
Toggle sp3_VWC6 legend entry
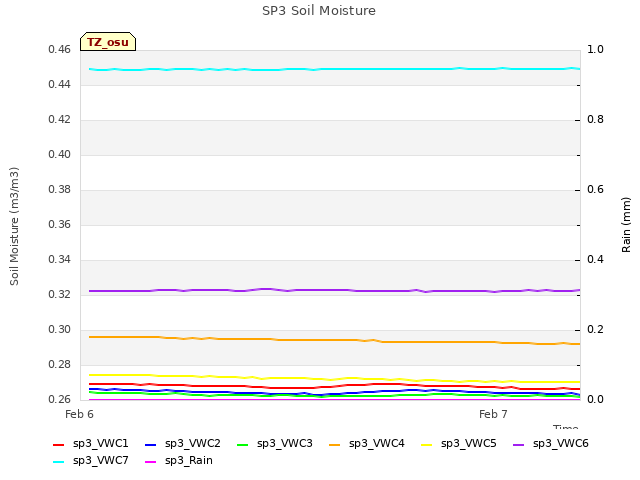[551, 444]
